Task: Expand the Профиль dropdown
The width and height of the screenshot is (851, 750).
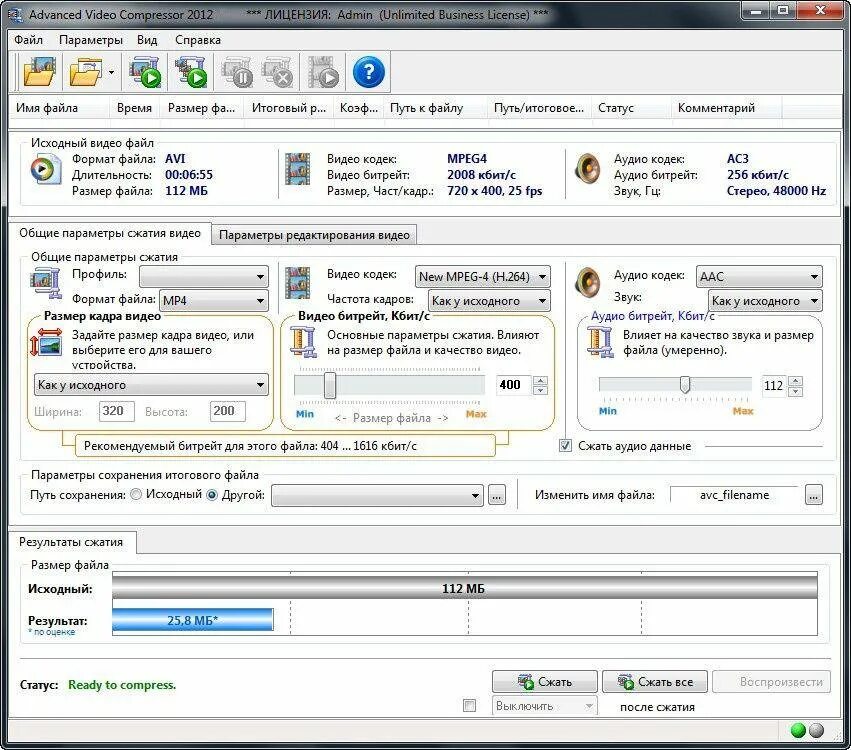Action: 204,276
